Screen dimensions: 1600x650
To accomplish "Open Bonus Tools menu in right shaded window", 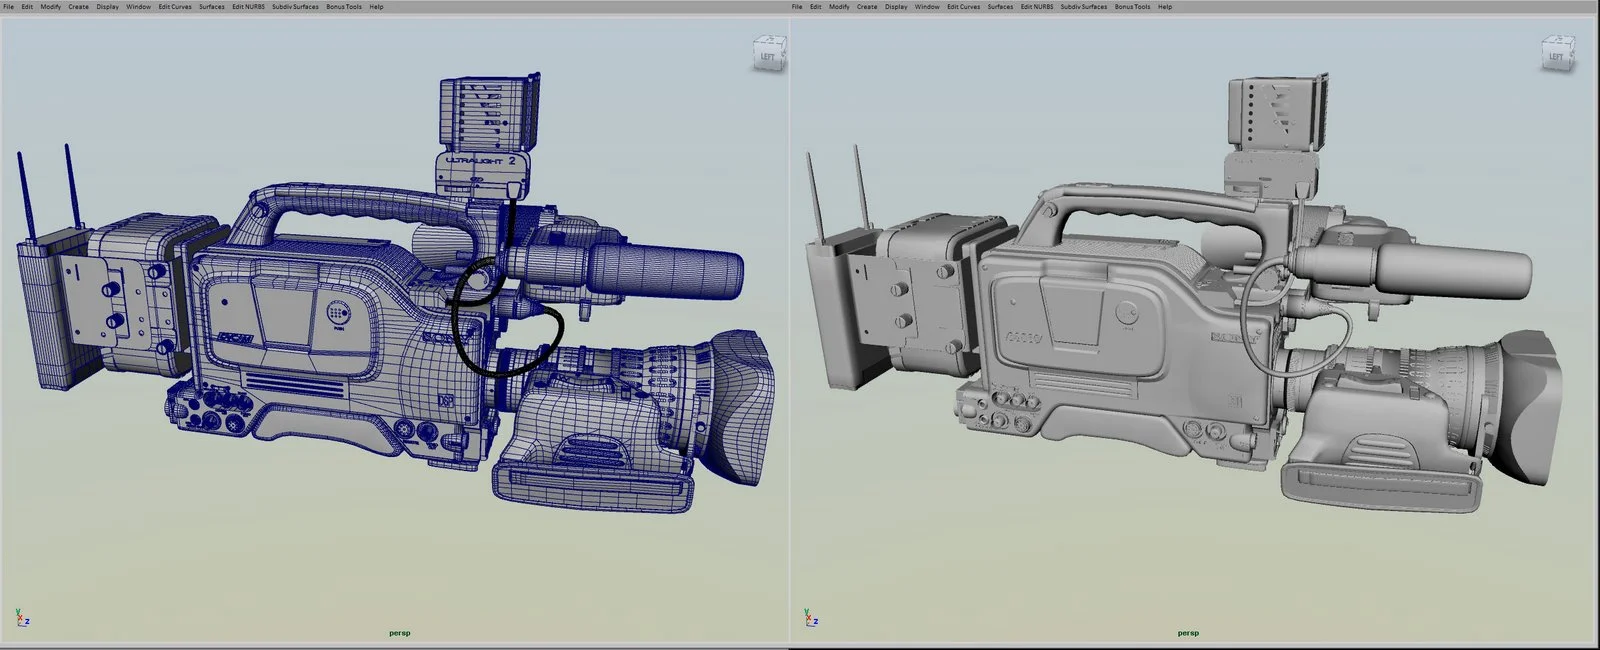I will [x=1133, y=7].
